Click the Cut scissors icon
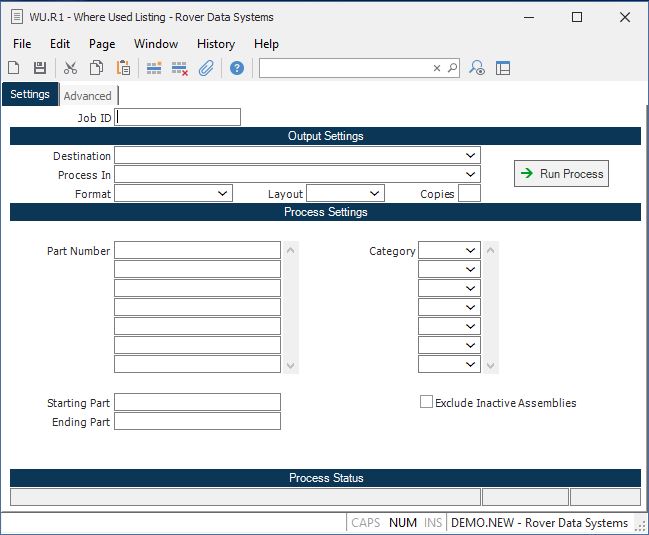 coord(70,68)
